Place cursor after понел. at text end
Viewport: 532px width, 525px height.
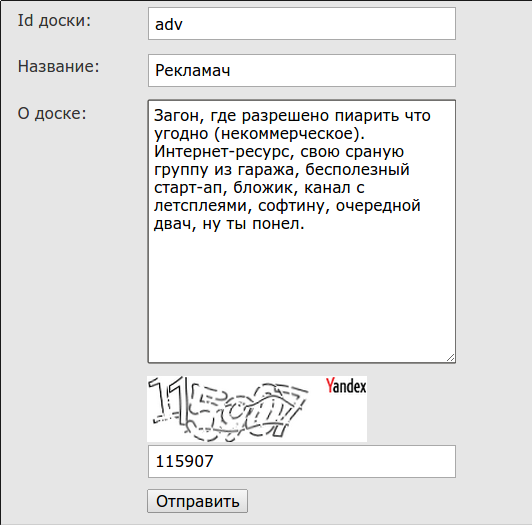point(305,224)
